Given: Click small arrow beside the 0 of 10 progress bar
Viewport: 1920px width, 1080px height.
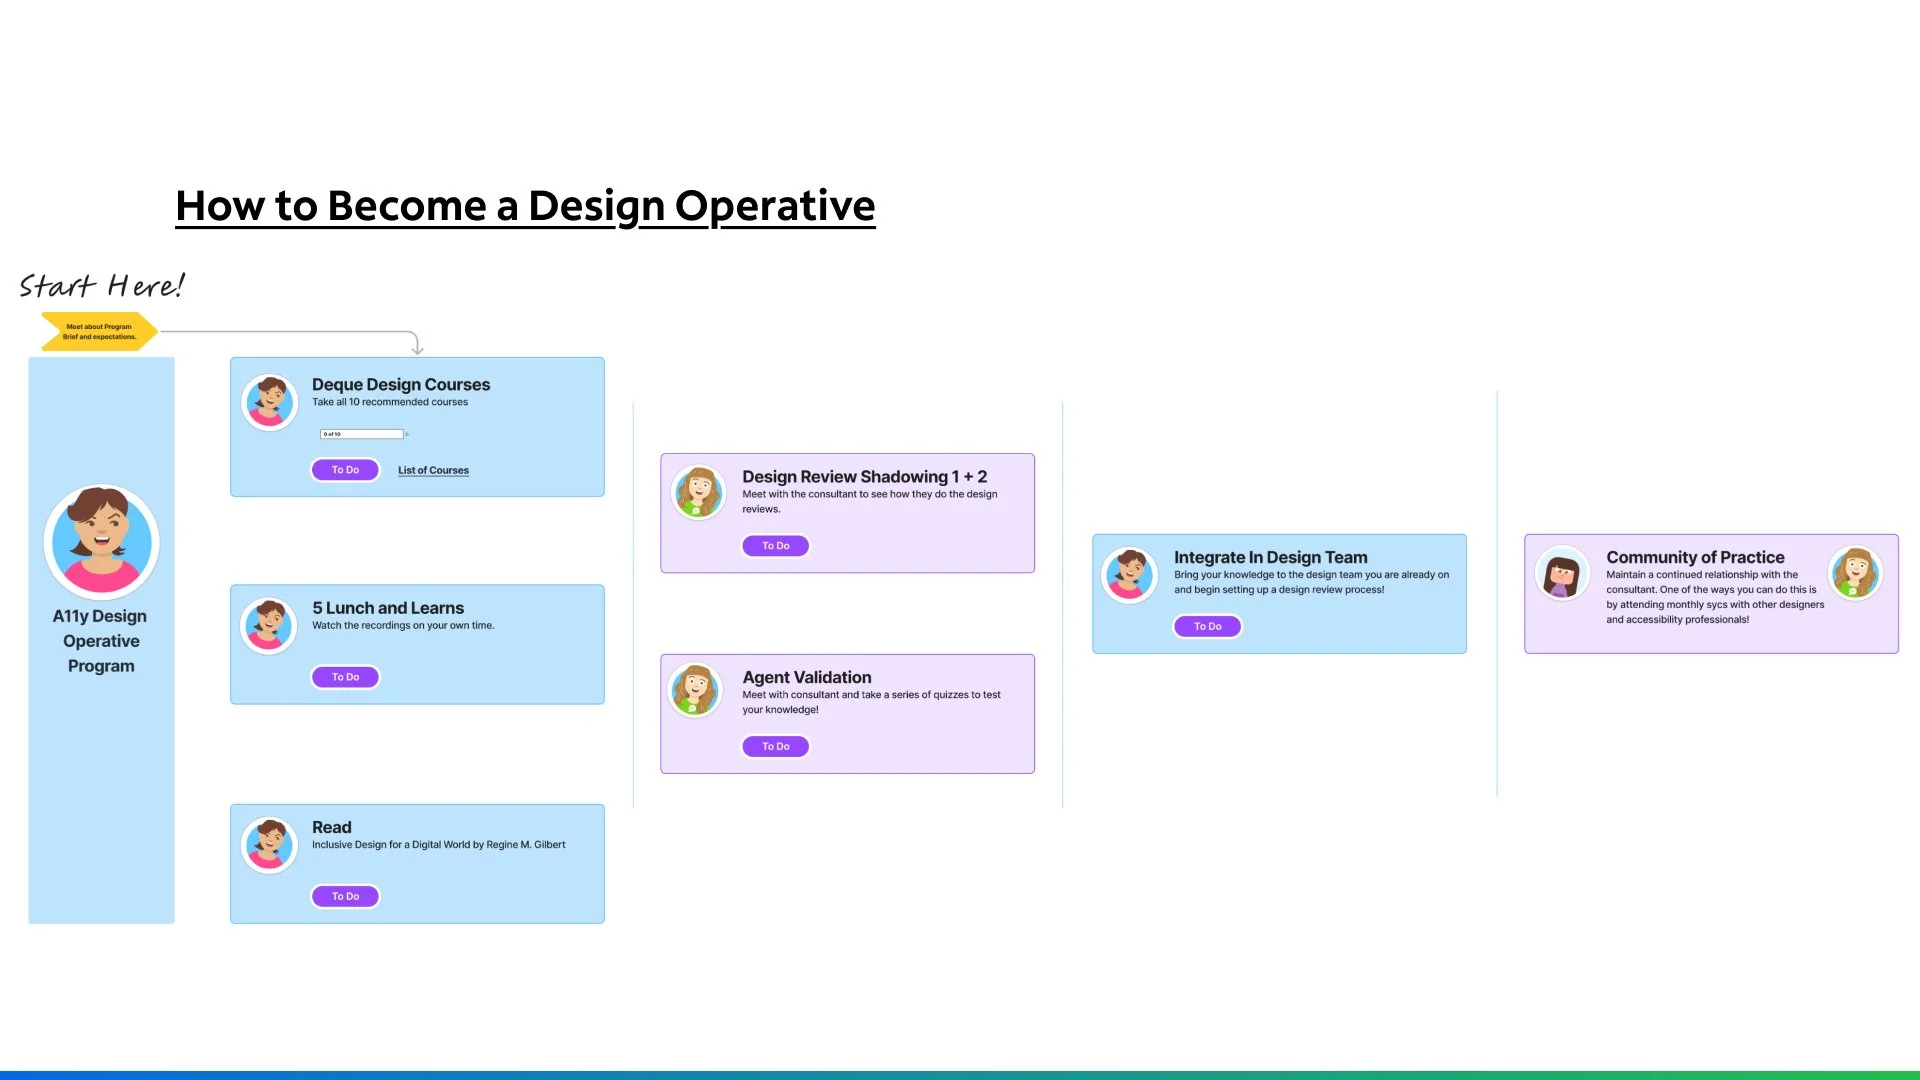Looking at the screenshot, I should coord(408,434).
